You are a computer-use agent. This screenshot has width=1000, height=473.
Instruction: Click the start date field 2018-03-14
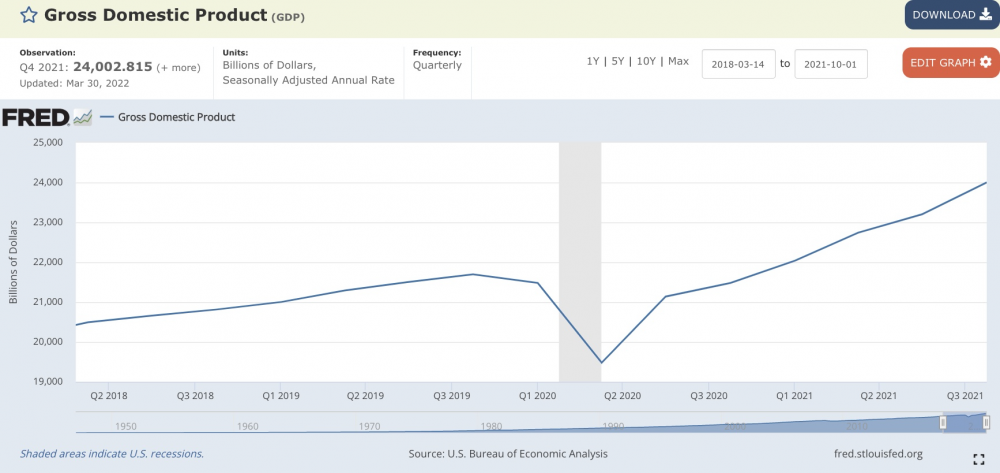[739, 64]
